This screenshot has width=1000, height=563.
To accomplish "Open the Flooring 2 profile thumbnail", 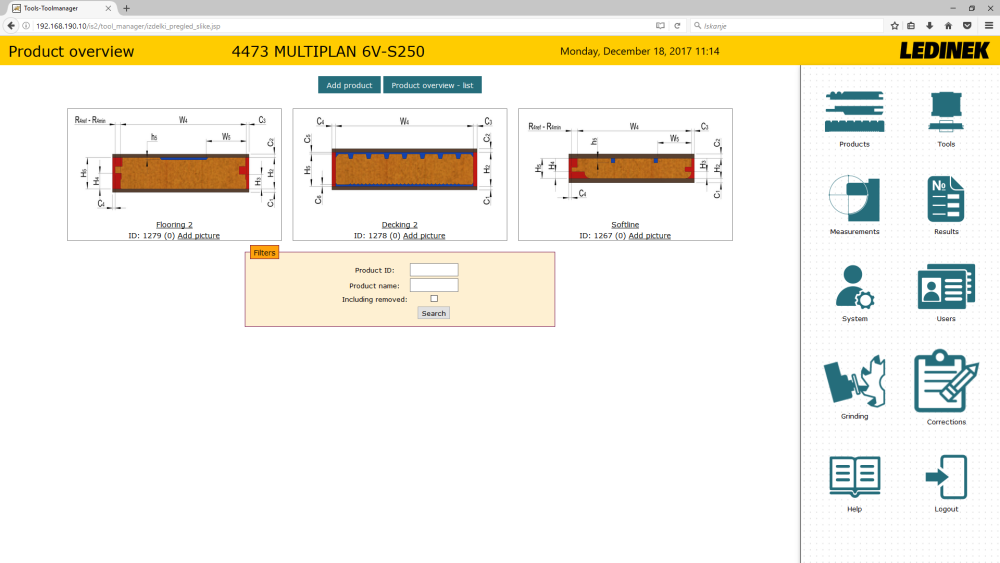I will click(x=174, y=164).
